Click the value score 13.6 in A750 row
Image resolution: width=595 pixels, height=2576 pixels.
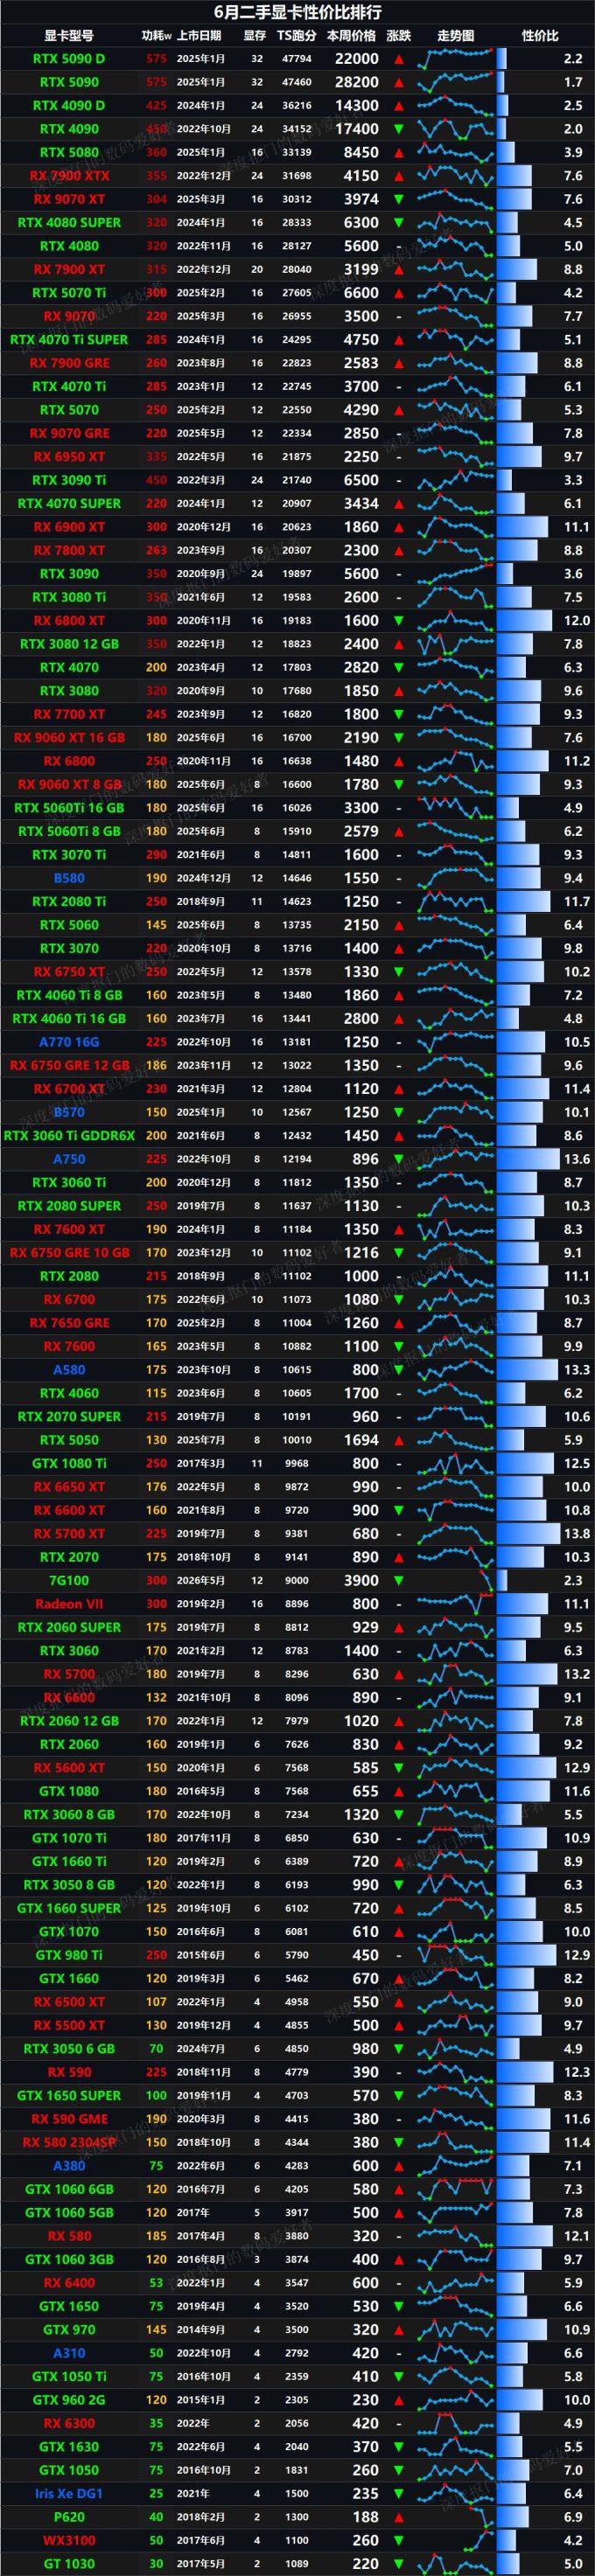pyautogui.click(x=577, y=1159)
